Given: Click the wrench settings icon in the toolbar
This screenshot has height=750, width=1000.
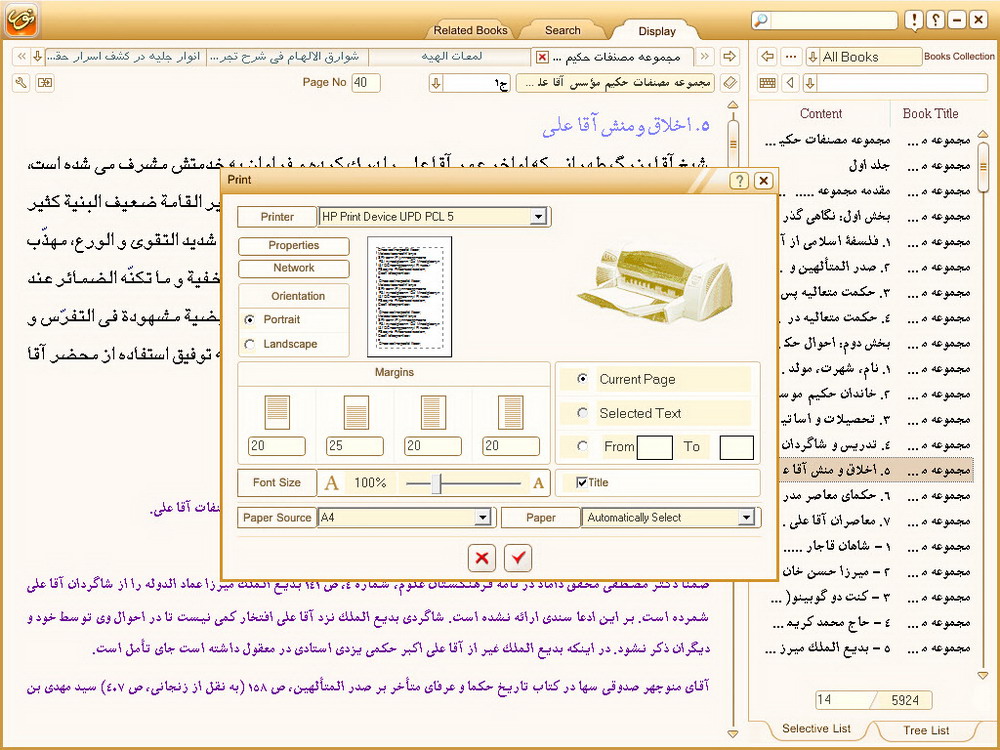Looking at the screenshot, I should pyautogui.click(x=20, y=82).
